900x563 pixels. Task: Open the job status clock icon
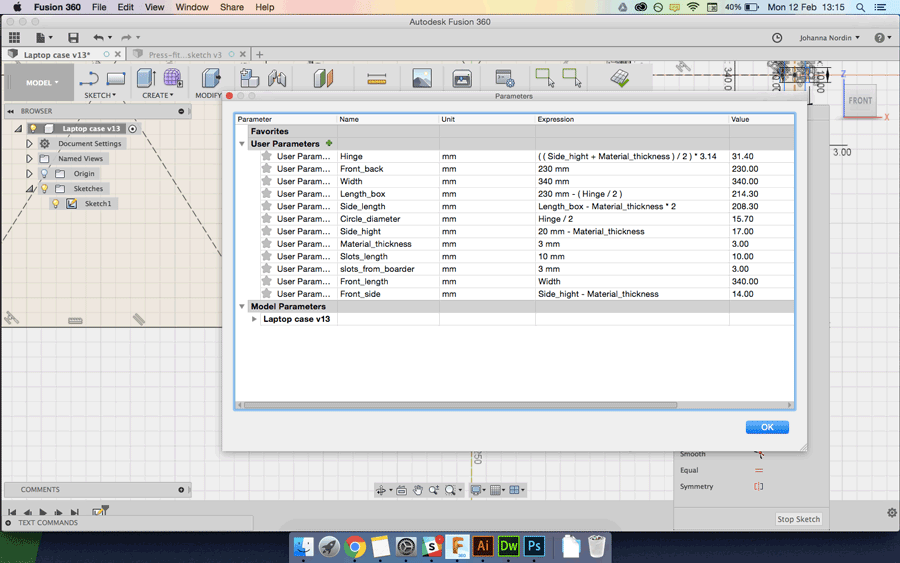[x=777, y=38]
